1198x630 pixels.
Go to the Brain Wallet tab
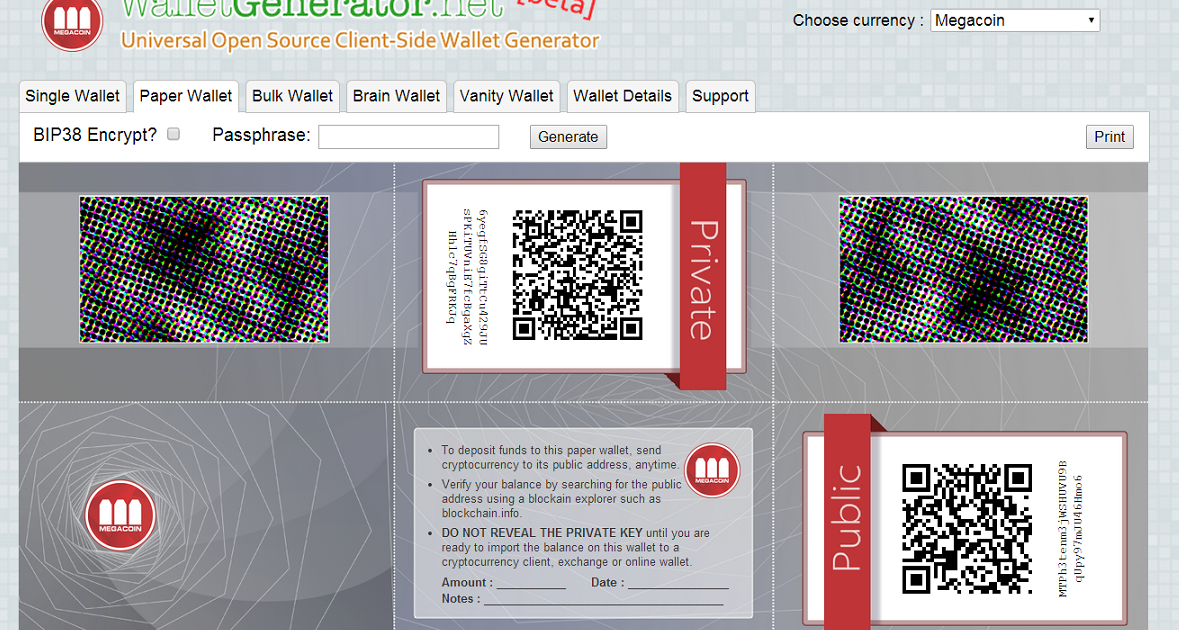click(x=397, y=96)
